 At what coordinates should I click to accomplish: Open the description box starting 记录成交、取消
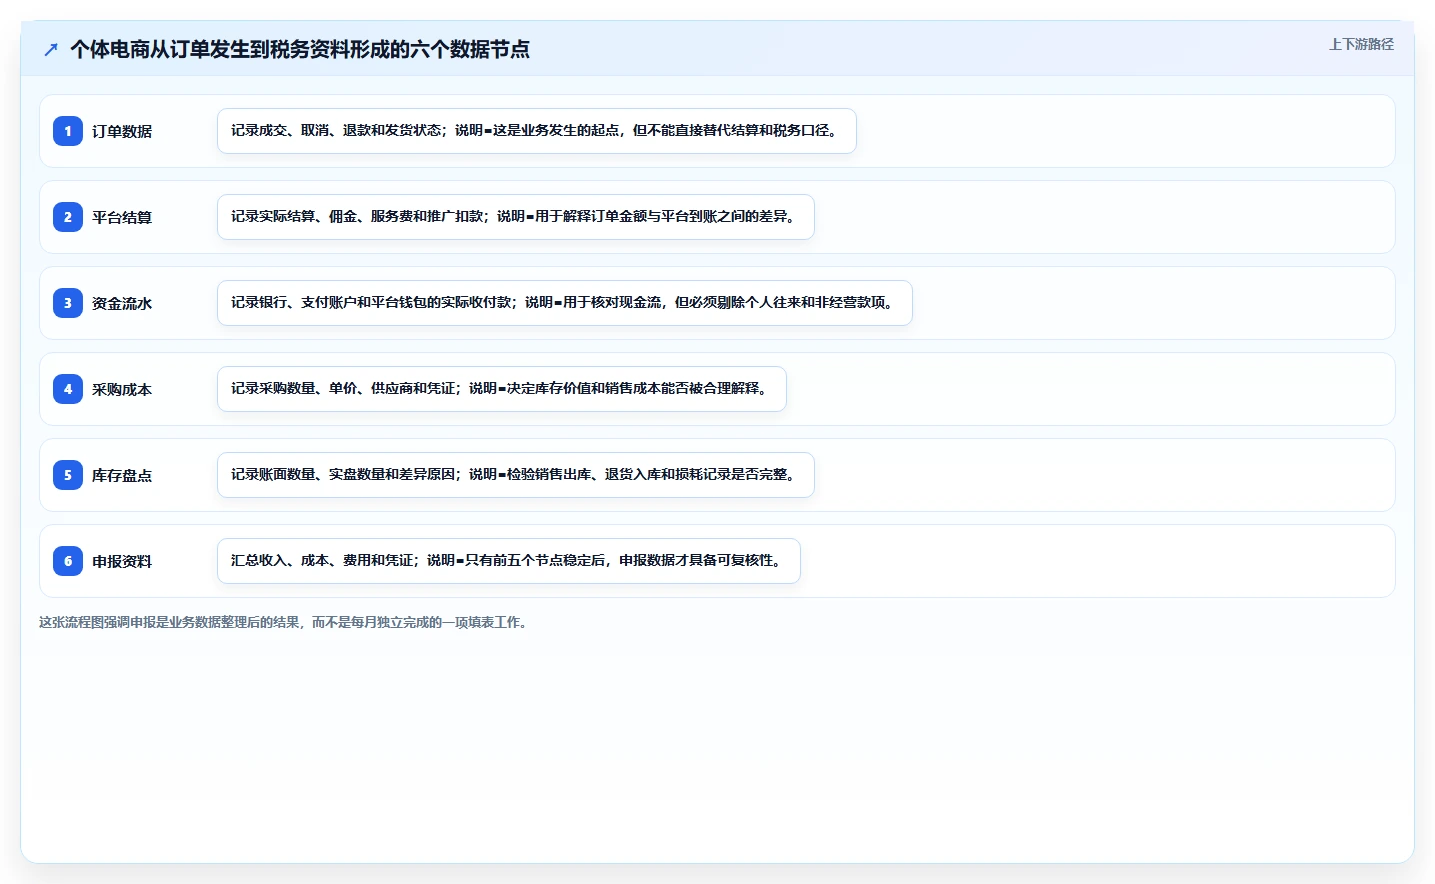coord(537,131)
